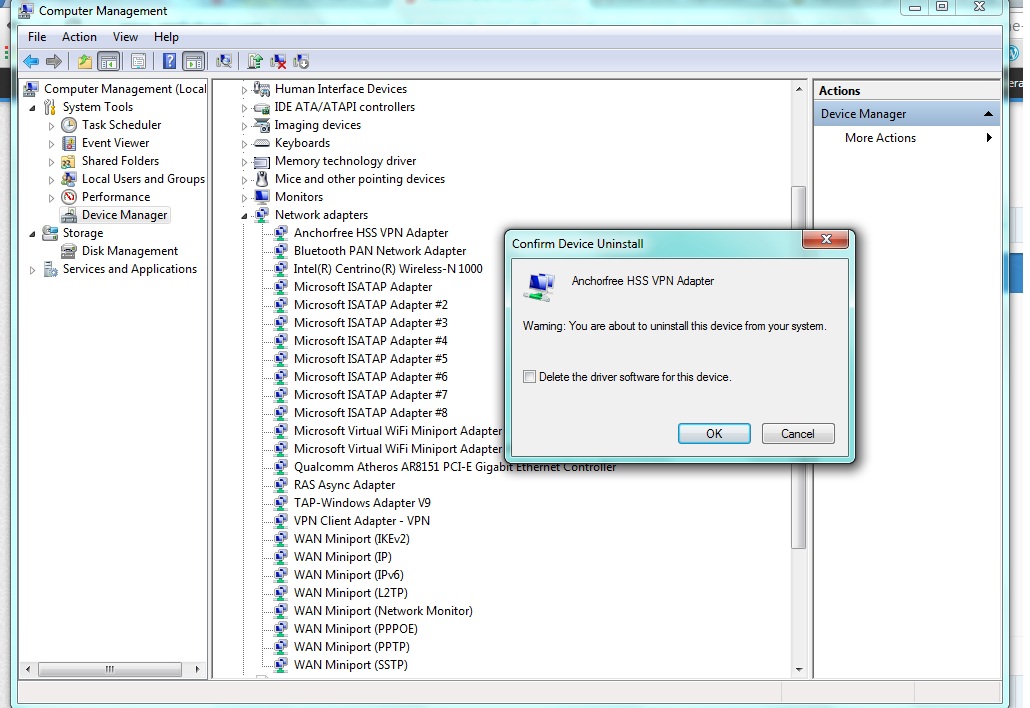Collapse the Storage node
The image size is (1030, 708).
tap(32, 234)
